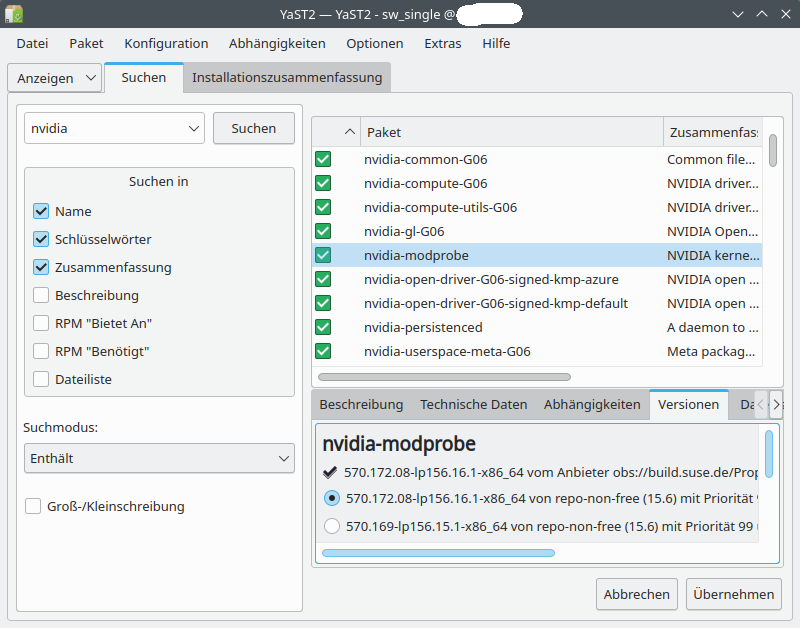800x628 pixels.
Task: Expand the nvidia search term combo box arrow
Action: click(x=193, y=129)
